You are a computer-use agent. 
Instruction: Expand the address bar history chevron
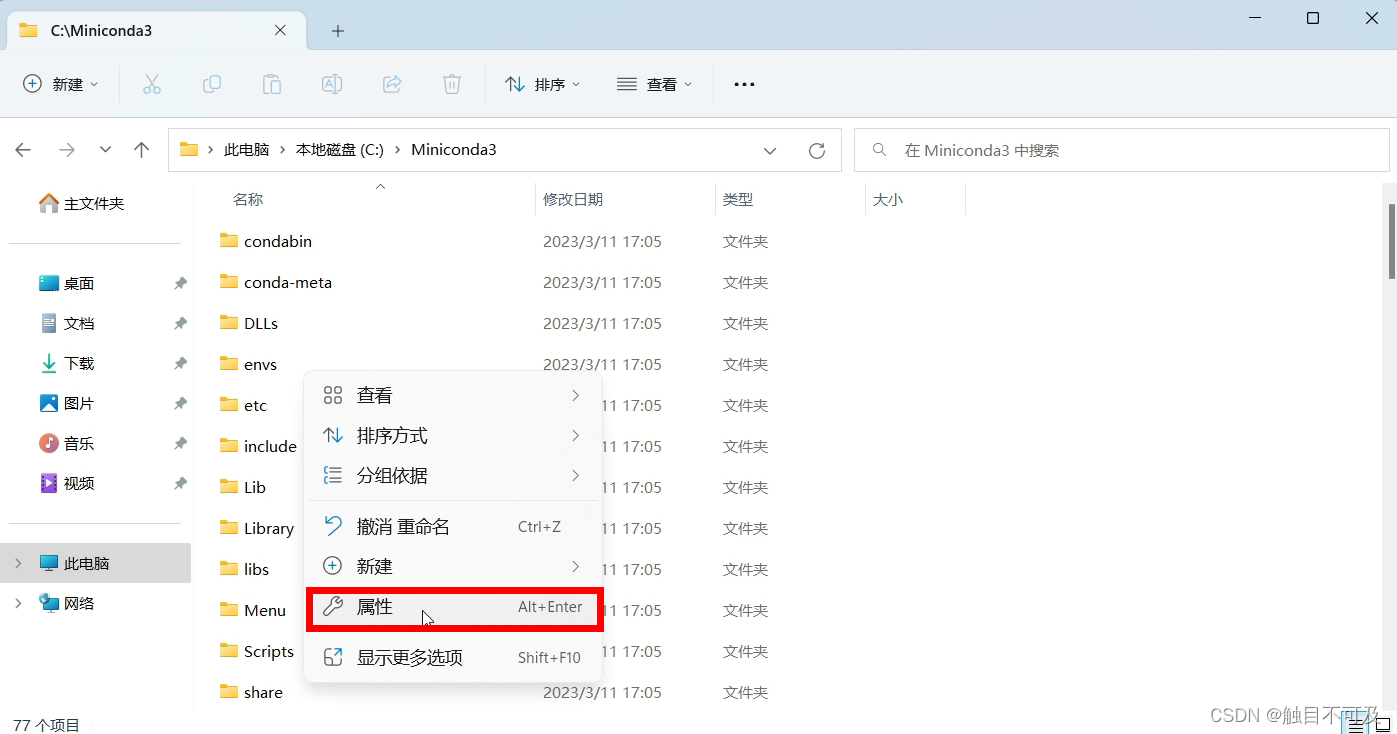coord(770,151)
